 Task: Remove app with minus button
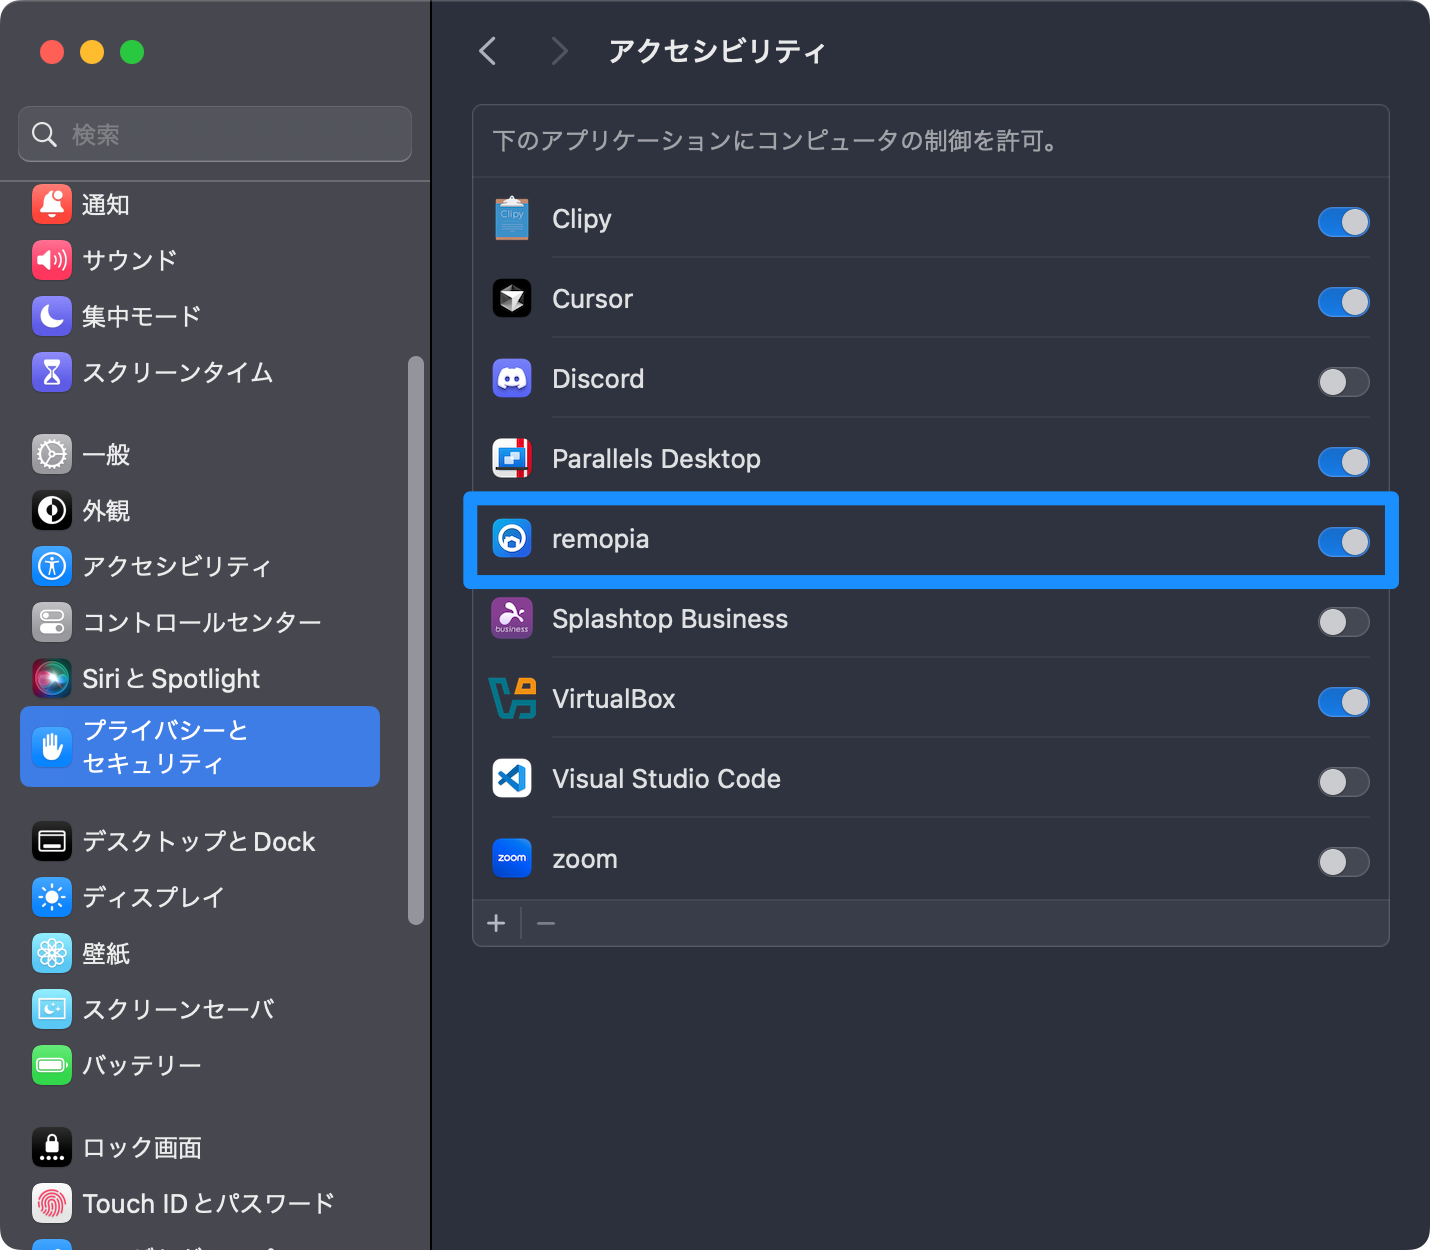[x=546, y=923]
